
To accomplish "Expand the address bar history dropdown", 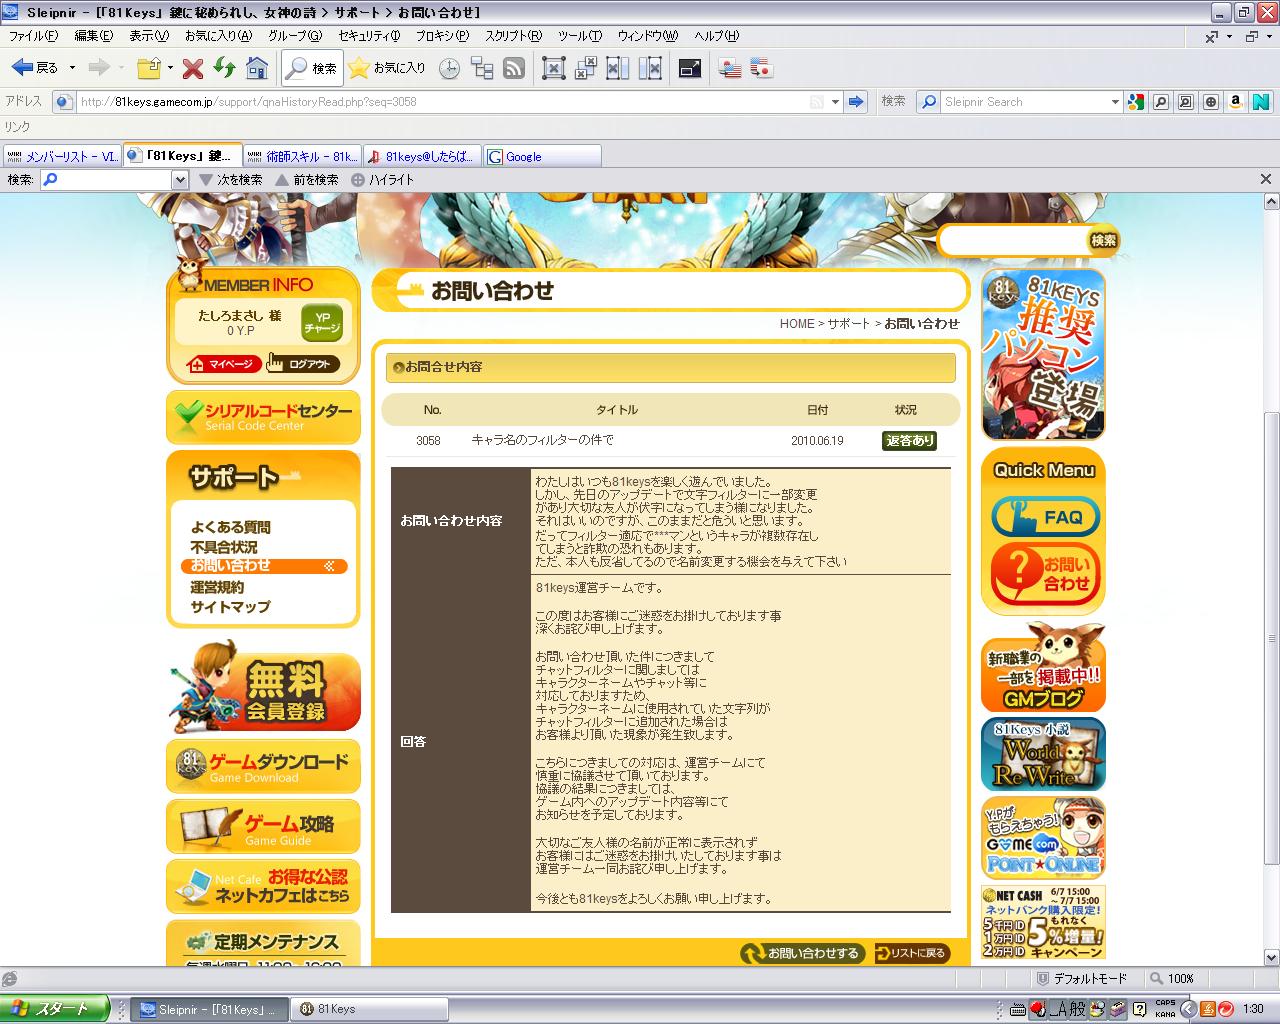I will [835, 102].
